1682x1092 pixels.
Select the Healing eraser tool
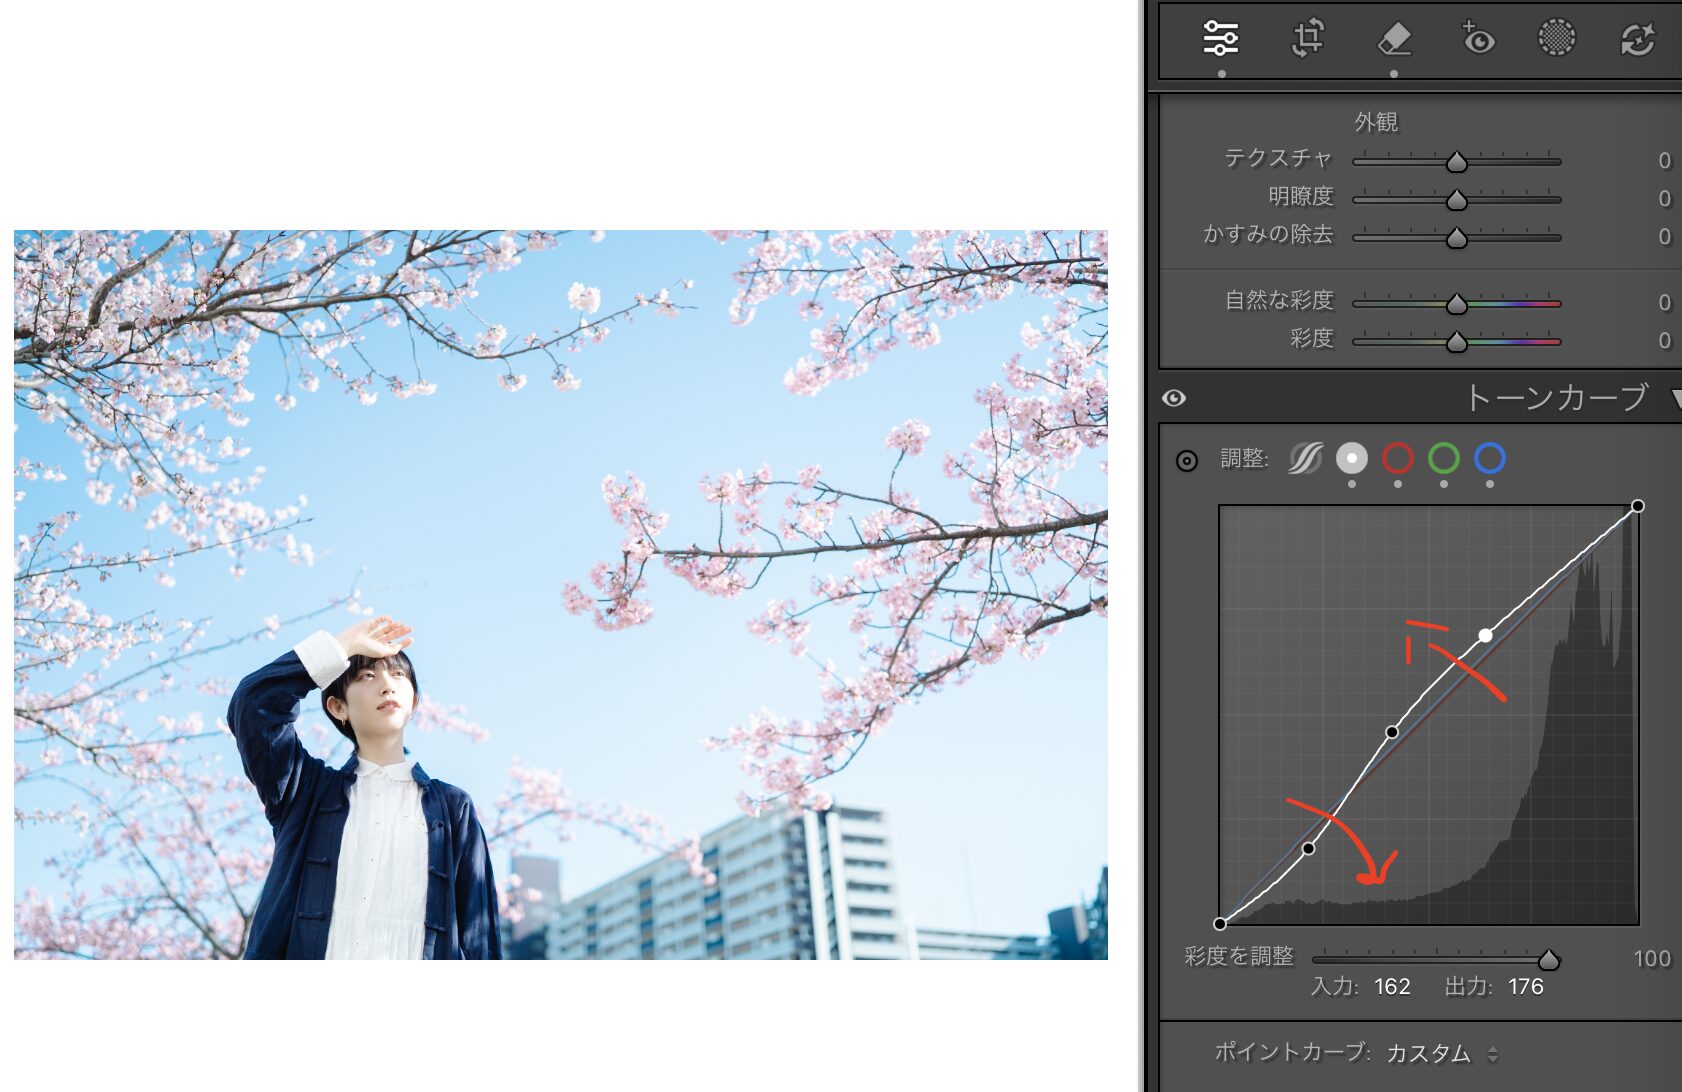pyautogui.click(x=1394, y=39)
